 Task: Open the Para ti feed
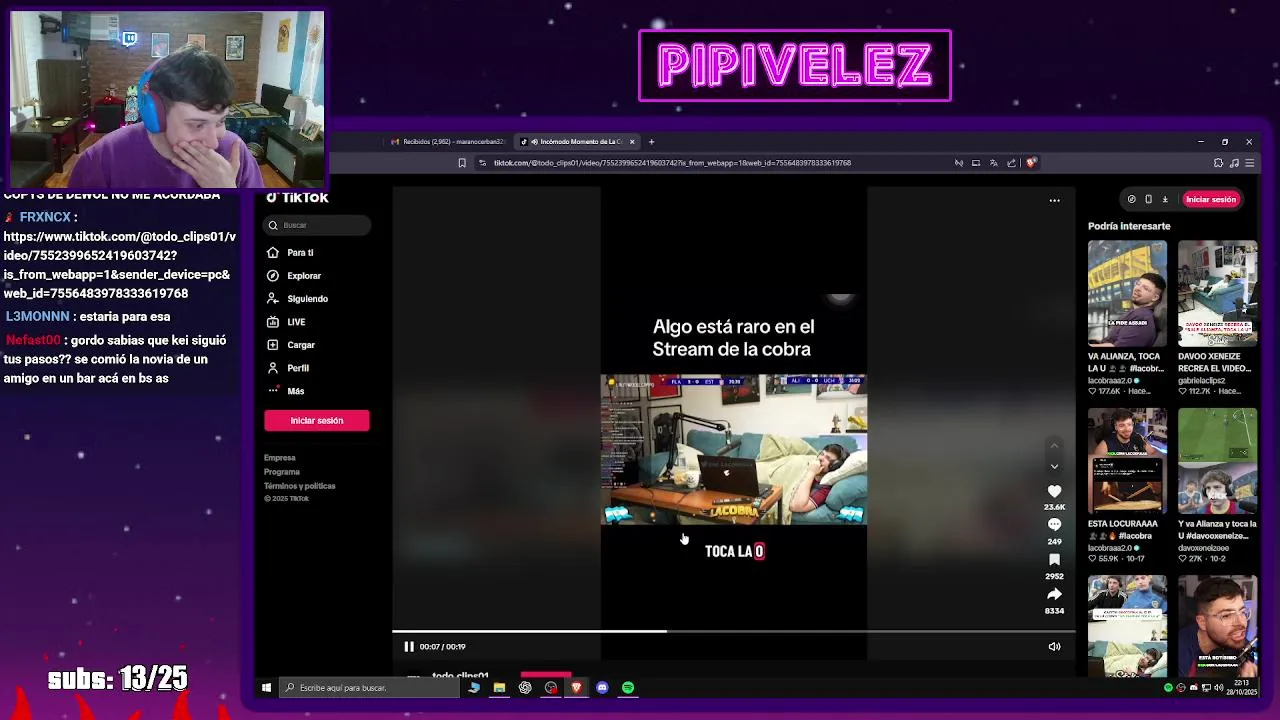[x=300, y=253]
